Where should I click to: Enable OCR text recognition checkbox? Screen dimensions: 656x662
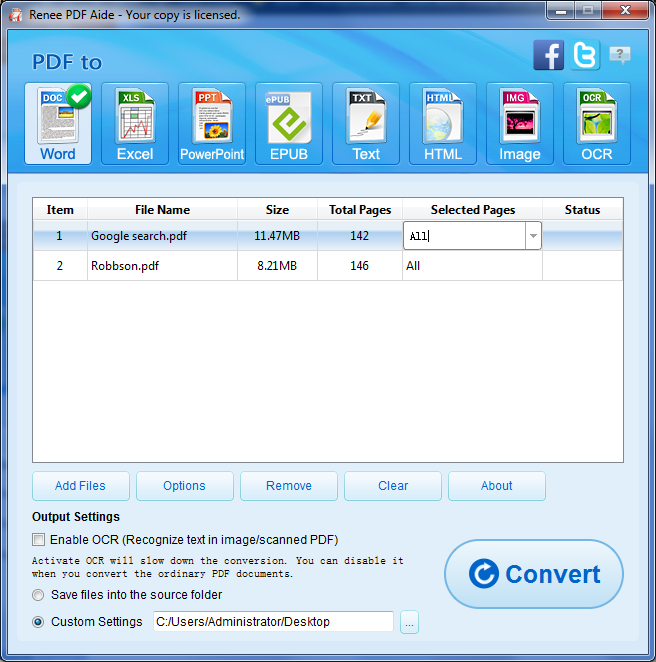(x=39, y=540)
